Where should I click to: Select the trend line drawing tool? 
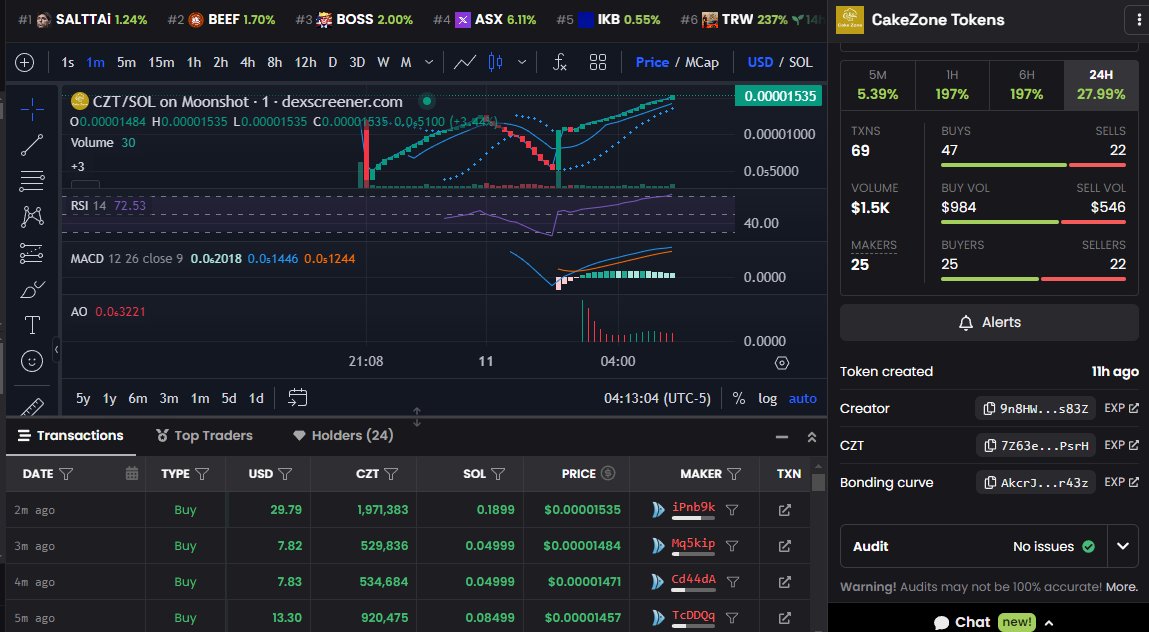click(x=32, y=145)
